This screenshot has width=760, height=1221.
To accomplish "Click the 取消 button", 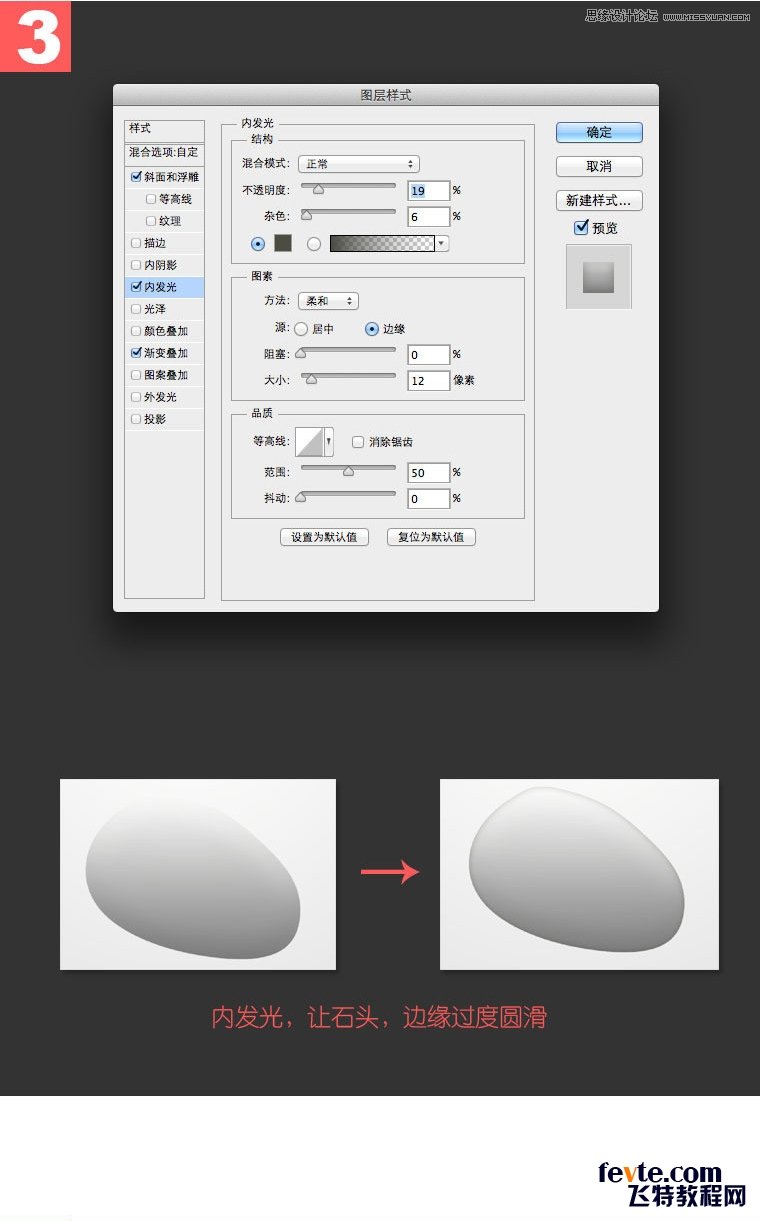I will (599, 166).
